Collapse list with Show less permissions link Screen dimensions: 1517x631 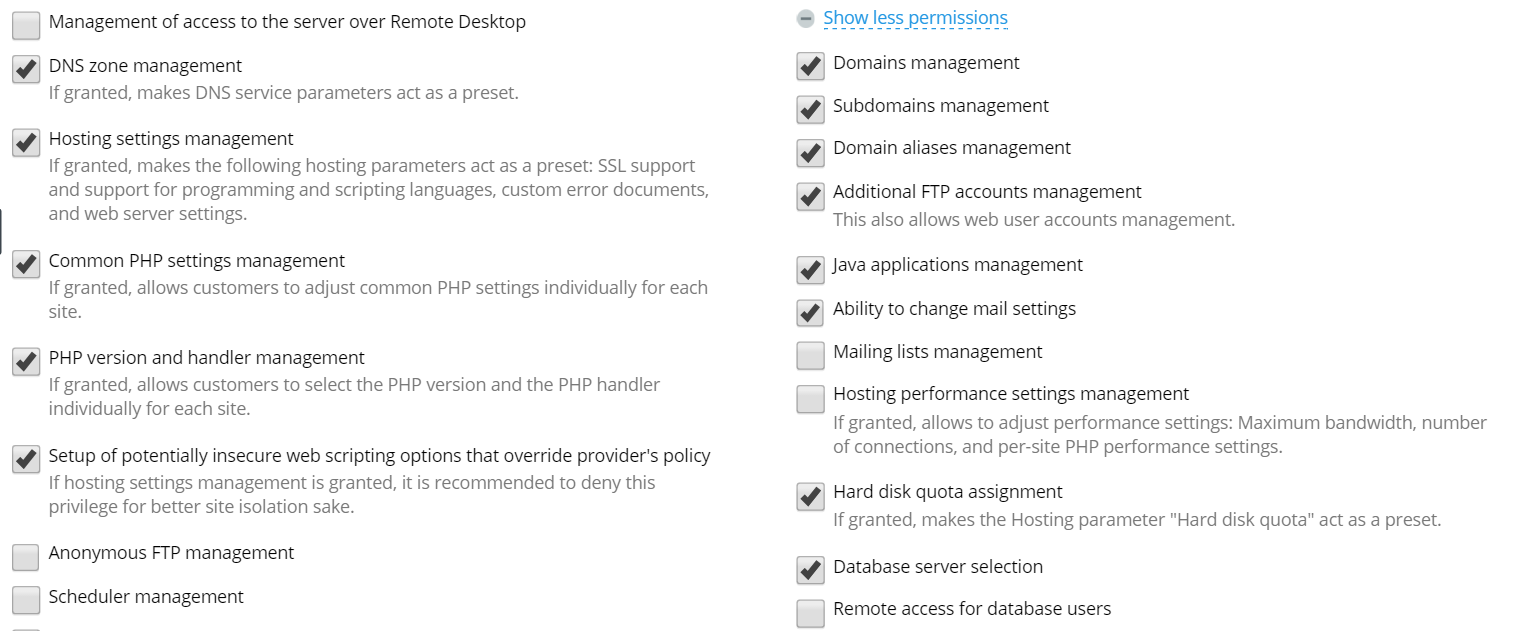pos(915,18)
